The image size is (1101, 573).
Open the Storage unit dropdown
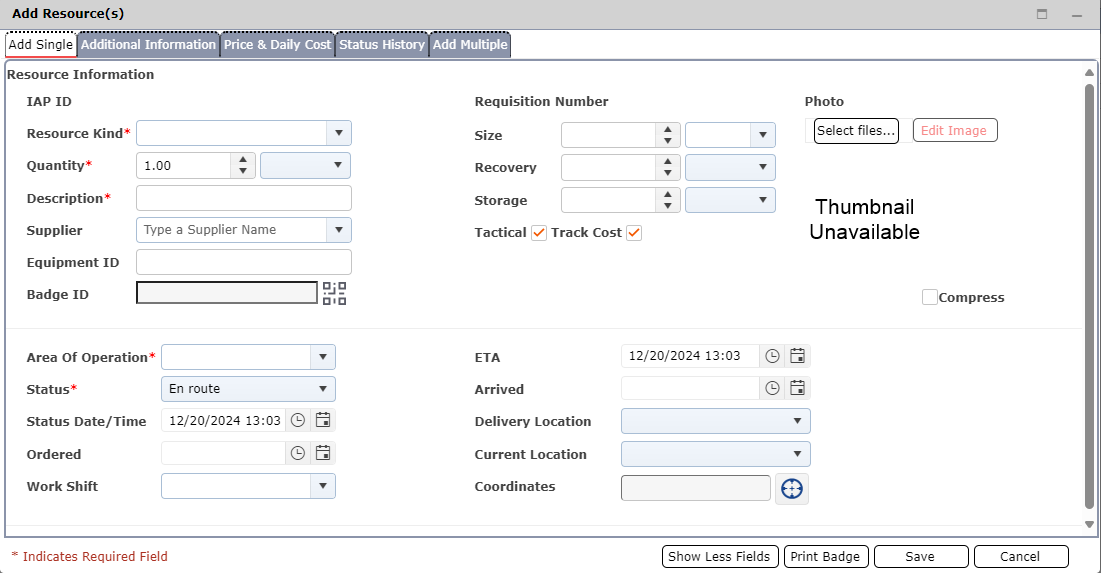coord(730,200)
